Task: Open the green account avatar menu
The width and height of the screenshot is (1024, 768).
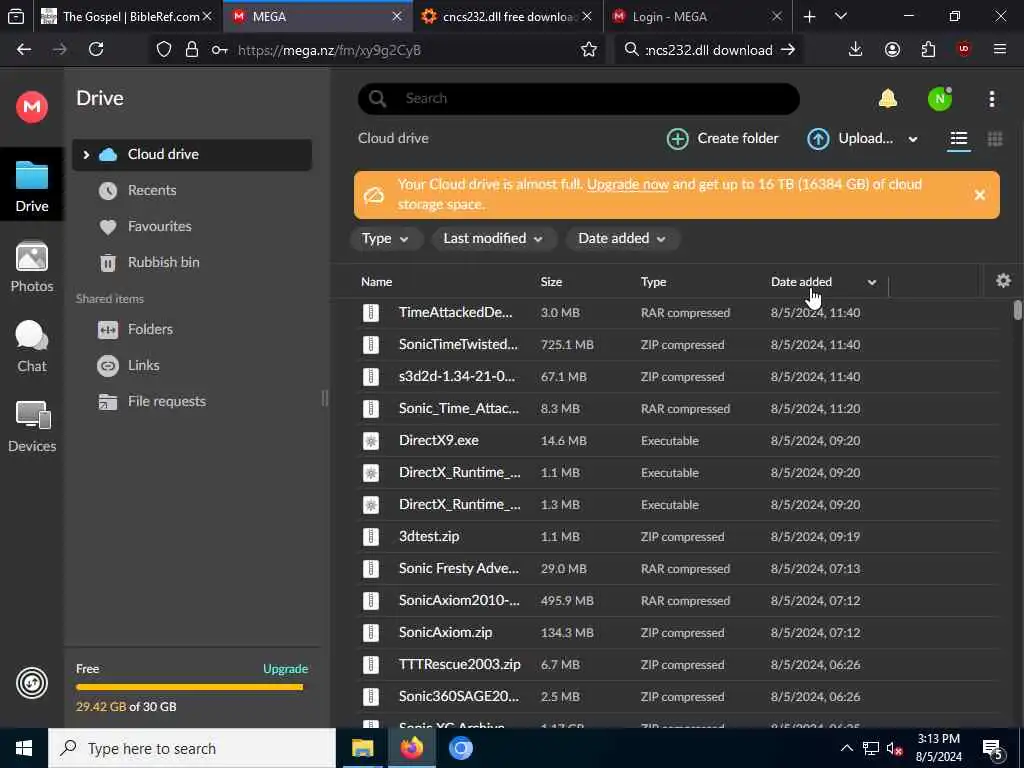Action: 939,99
